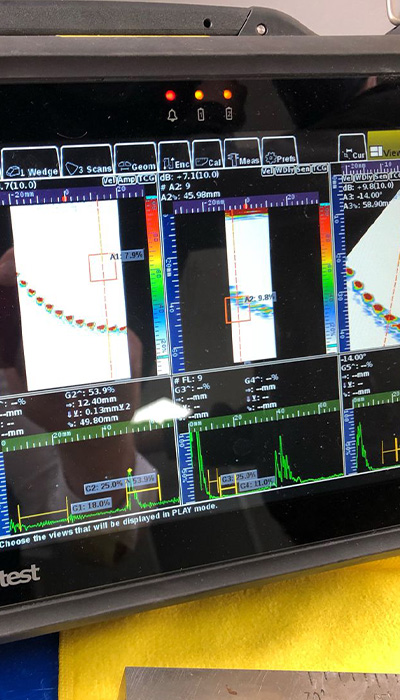400x700 pixels.
Task: Open the Wedge tab
Action: (30, 162)
